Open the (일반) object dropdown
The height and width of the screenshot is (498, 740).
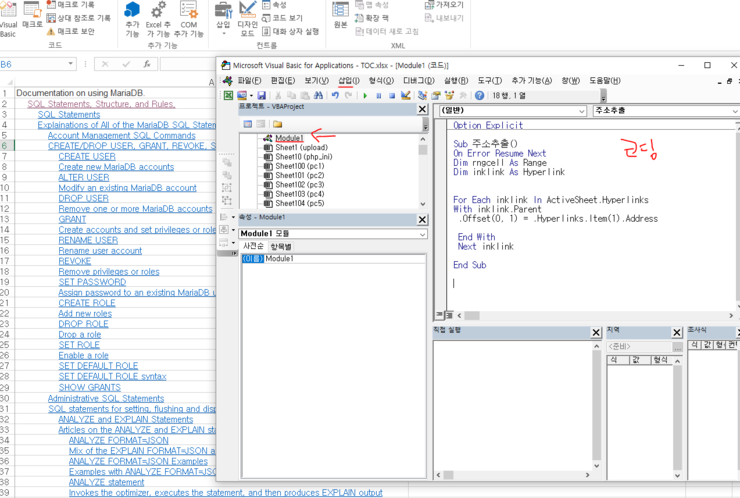[x=582, y=111]
